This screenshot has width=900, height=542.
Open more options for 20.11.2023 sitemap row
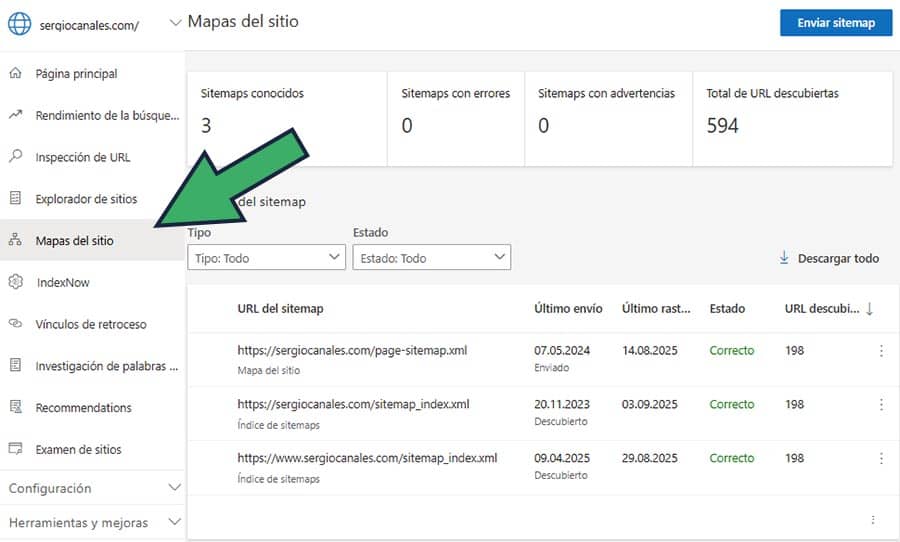point(881,404)
